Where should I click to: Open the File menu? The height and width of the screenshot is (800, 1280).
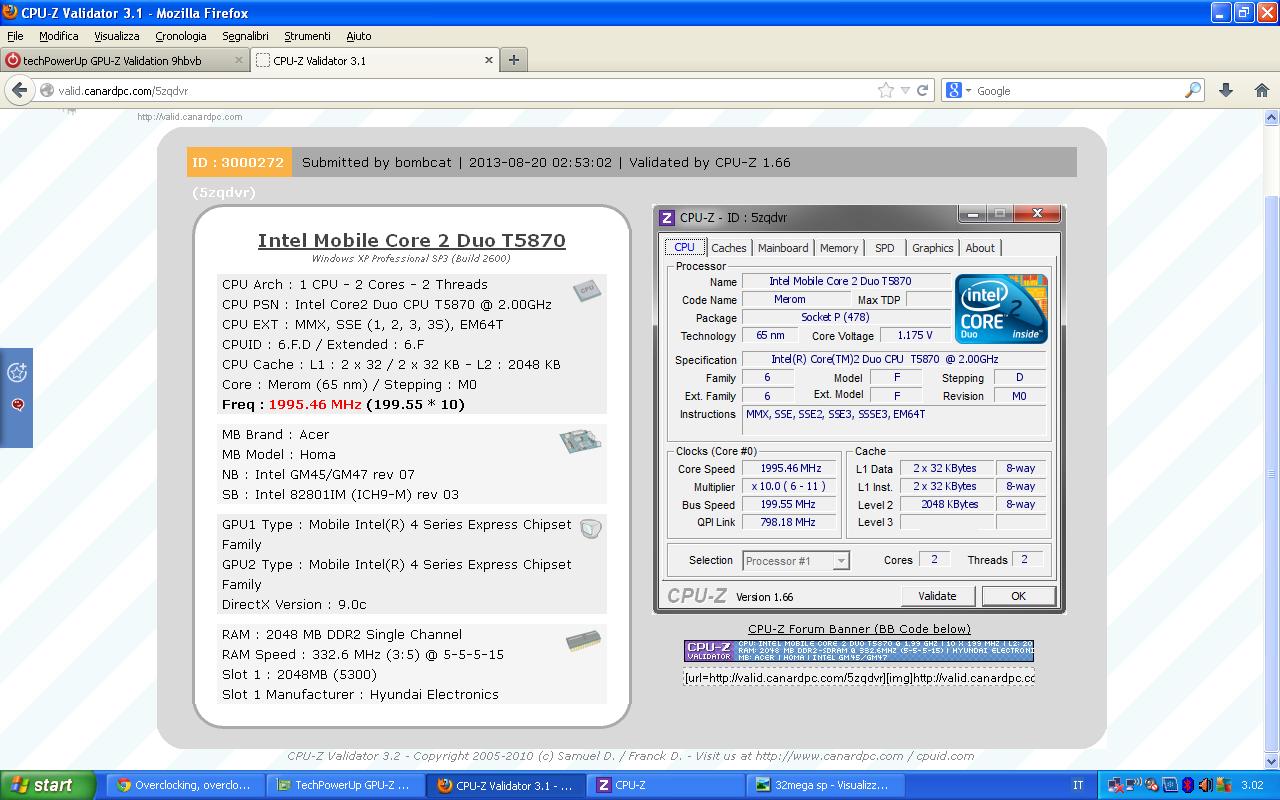[x=15, y=36]
